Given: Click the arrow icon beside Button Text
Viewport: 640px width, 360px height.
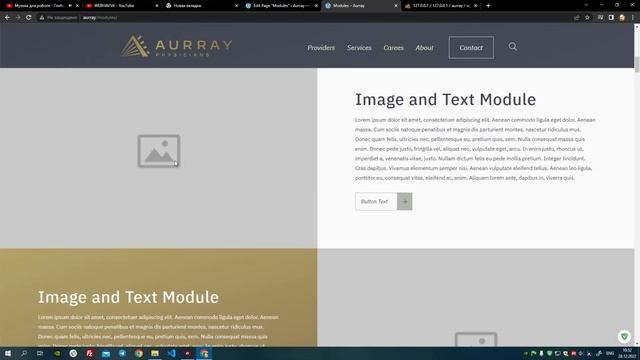Looking at the screenshot, I should coord(404,201).
